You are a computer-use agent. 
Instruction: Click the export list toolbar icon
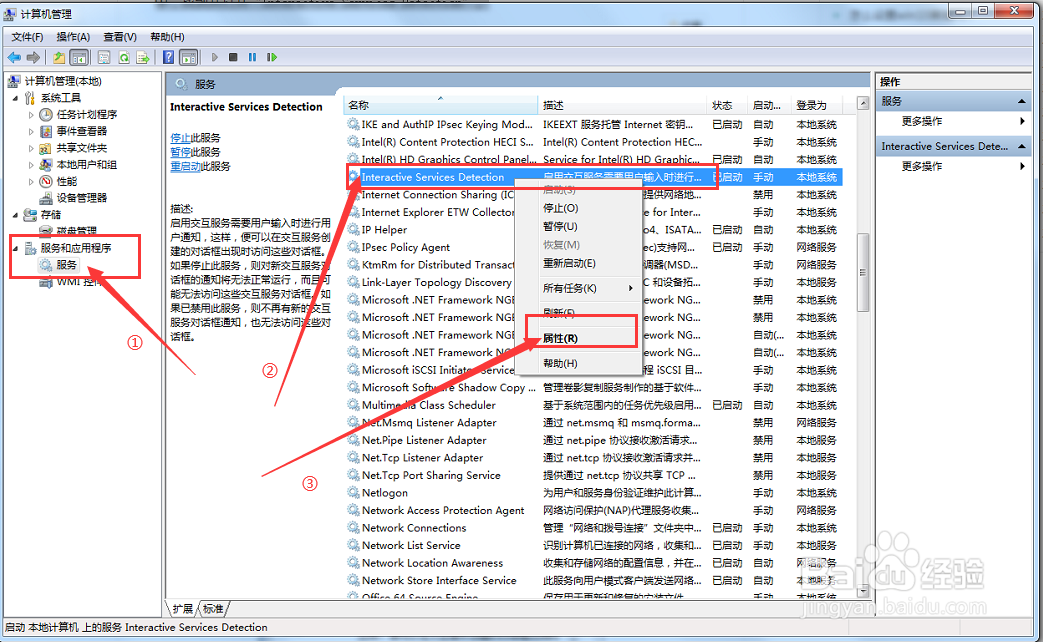[142, 57]
